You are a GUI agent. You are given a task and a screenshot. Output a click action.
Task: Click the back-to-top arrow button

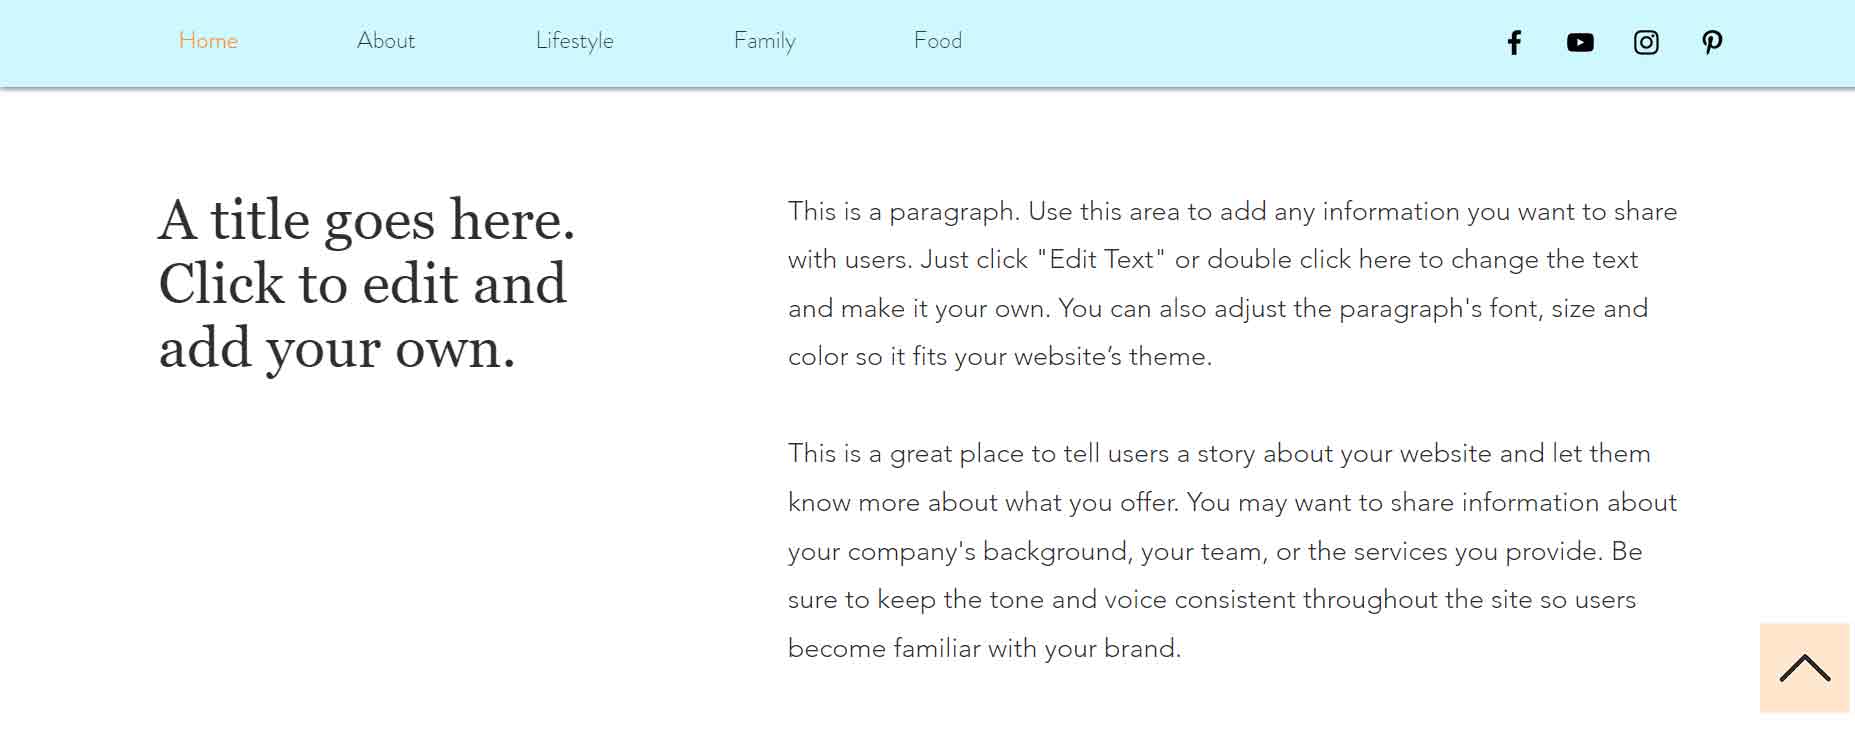pyautogui.click(x=1804, y=668)
